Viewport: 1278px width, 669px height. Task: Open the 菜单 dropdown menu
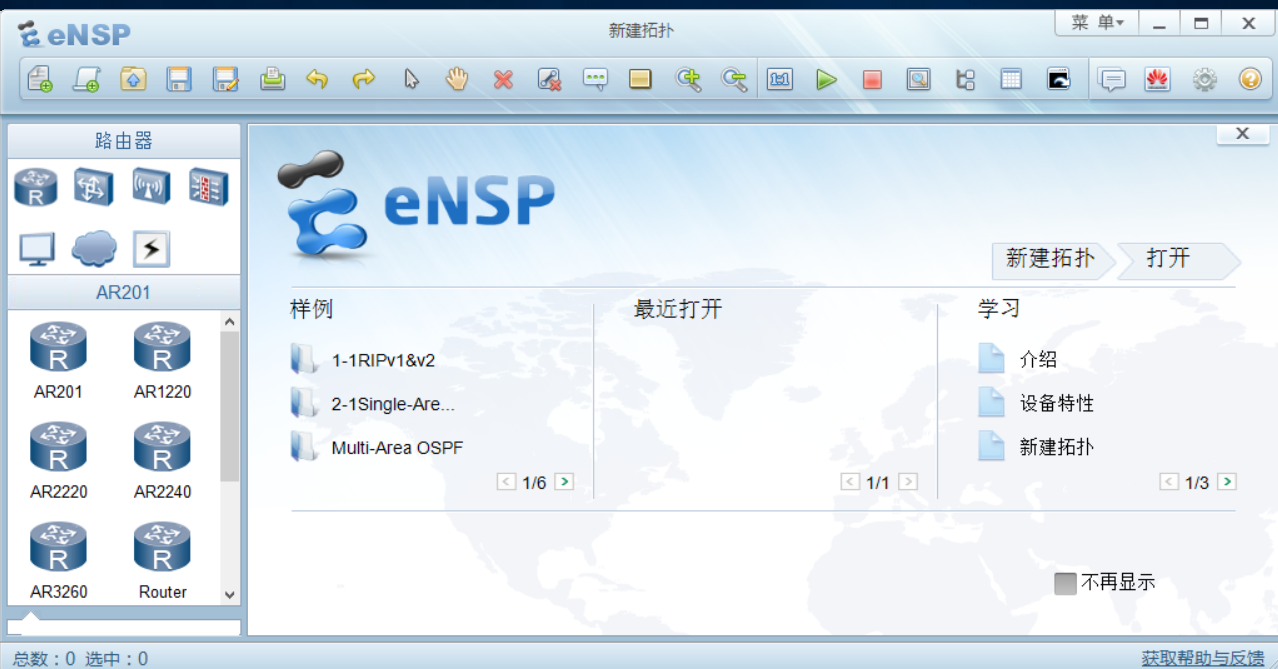pos(1097,23)
